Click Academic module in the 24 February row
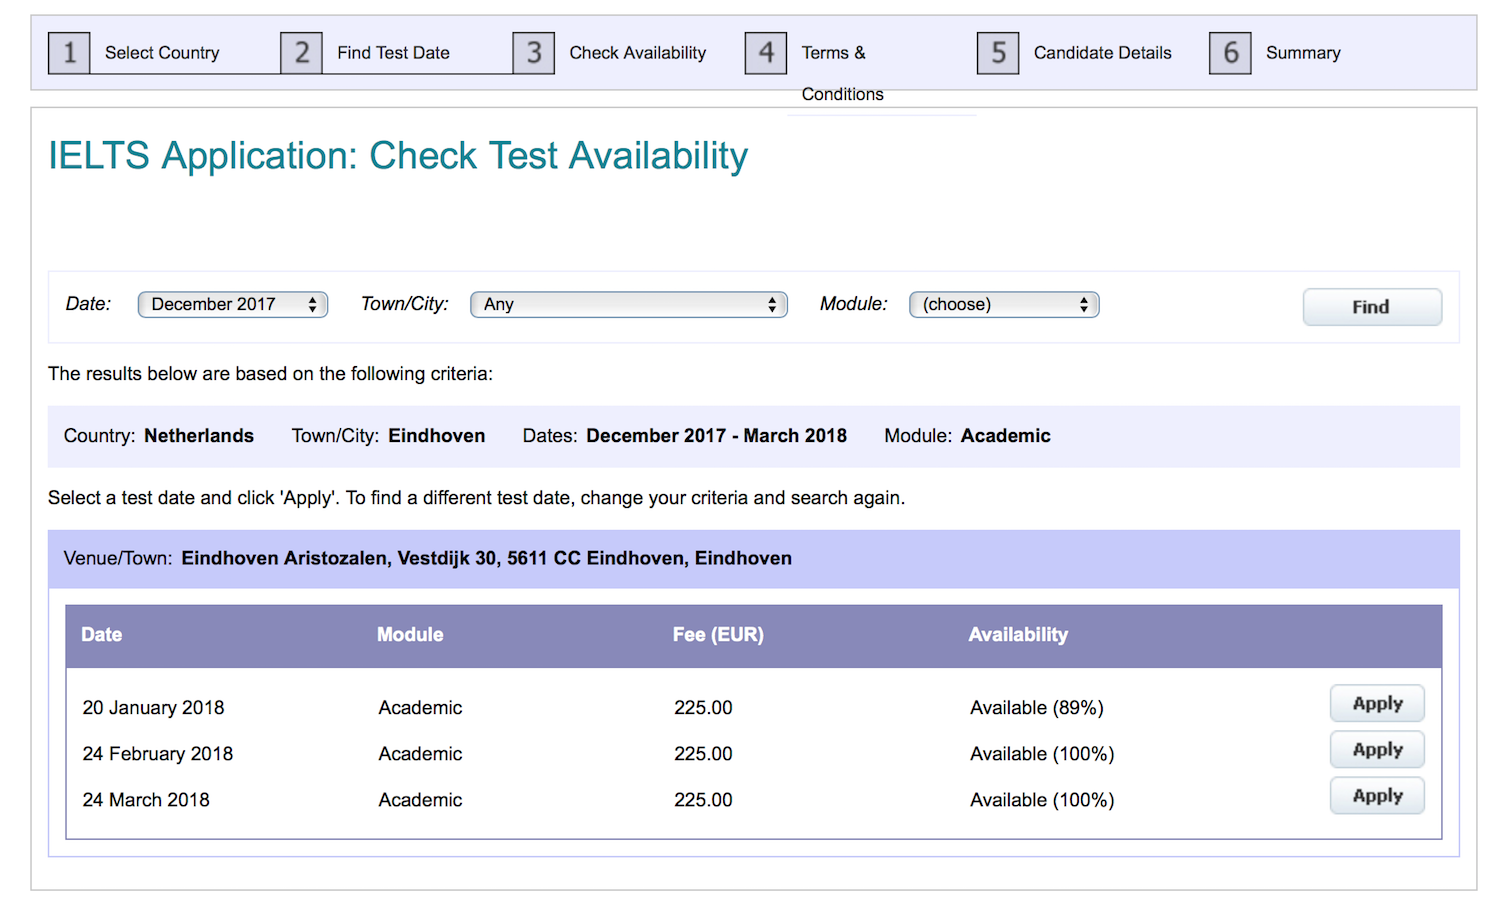 pyautogui.click(x=420, y=754)
